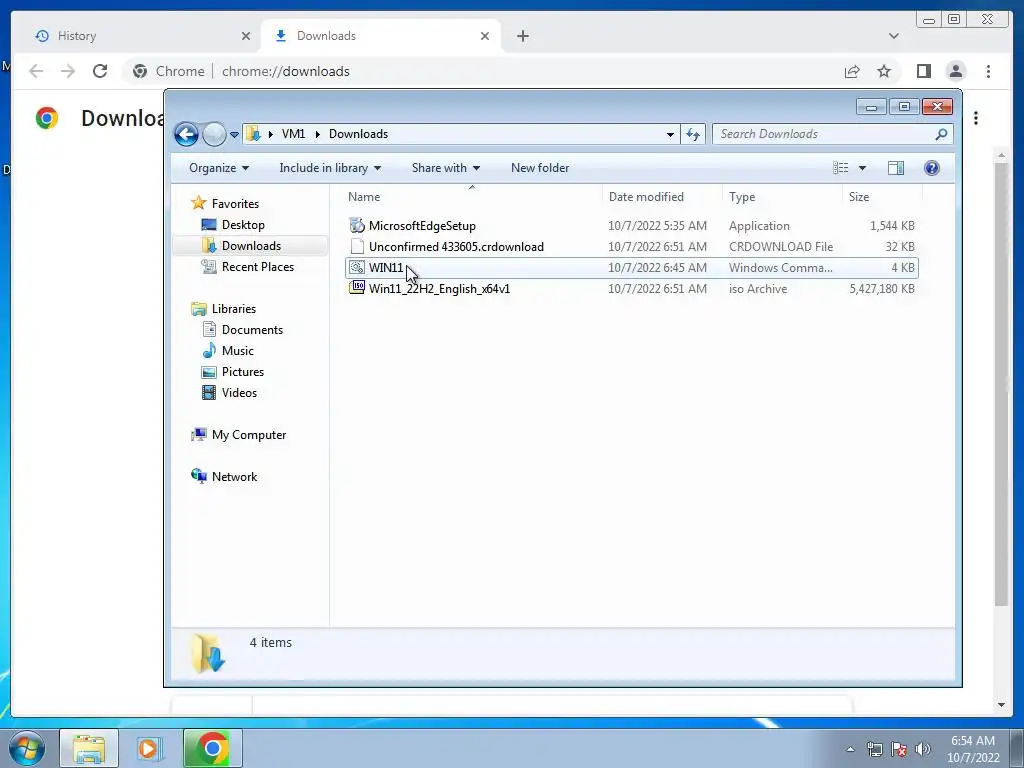Bookmark this page with star icon
The width and height of the screenshot is (1024, 768).
(x=884, y=71)
